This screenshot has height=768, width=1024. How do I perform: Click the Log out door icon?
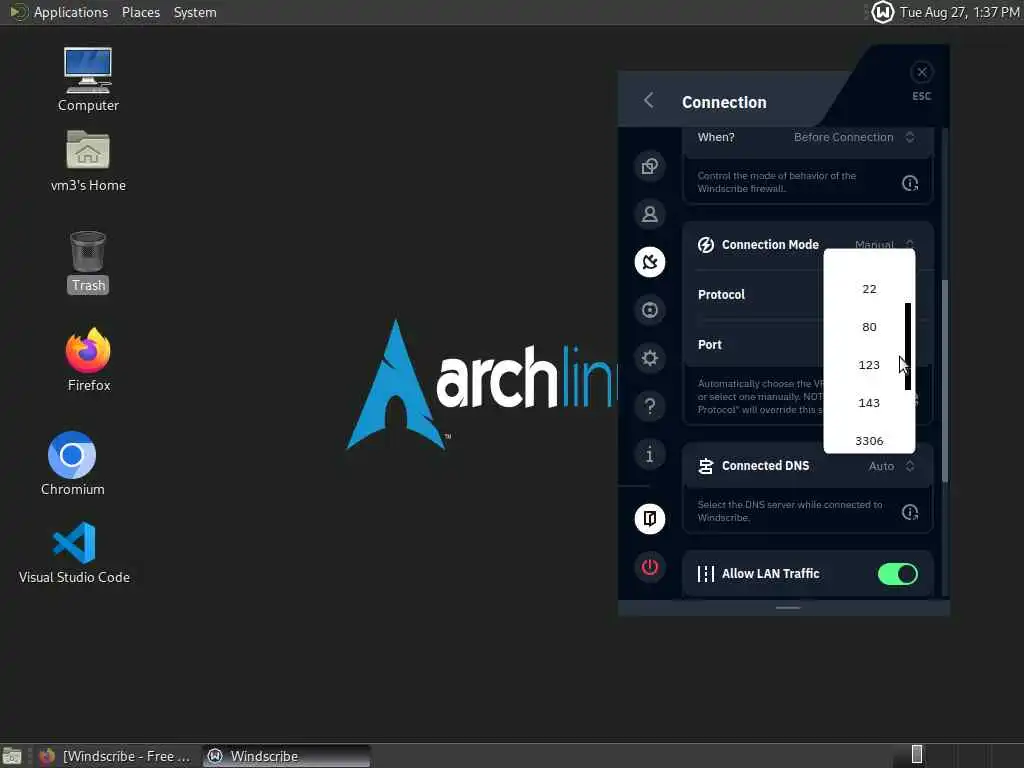pos(649,519)
